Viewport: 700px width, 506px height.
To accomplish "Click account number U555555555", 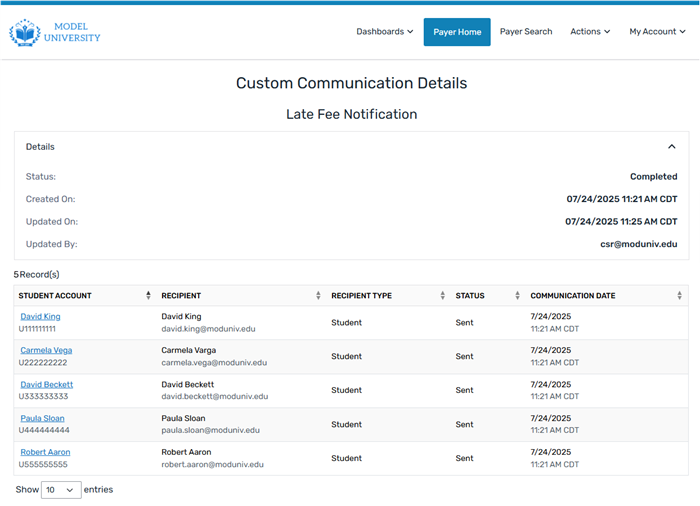I will click(43, 464).
